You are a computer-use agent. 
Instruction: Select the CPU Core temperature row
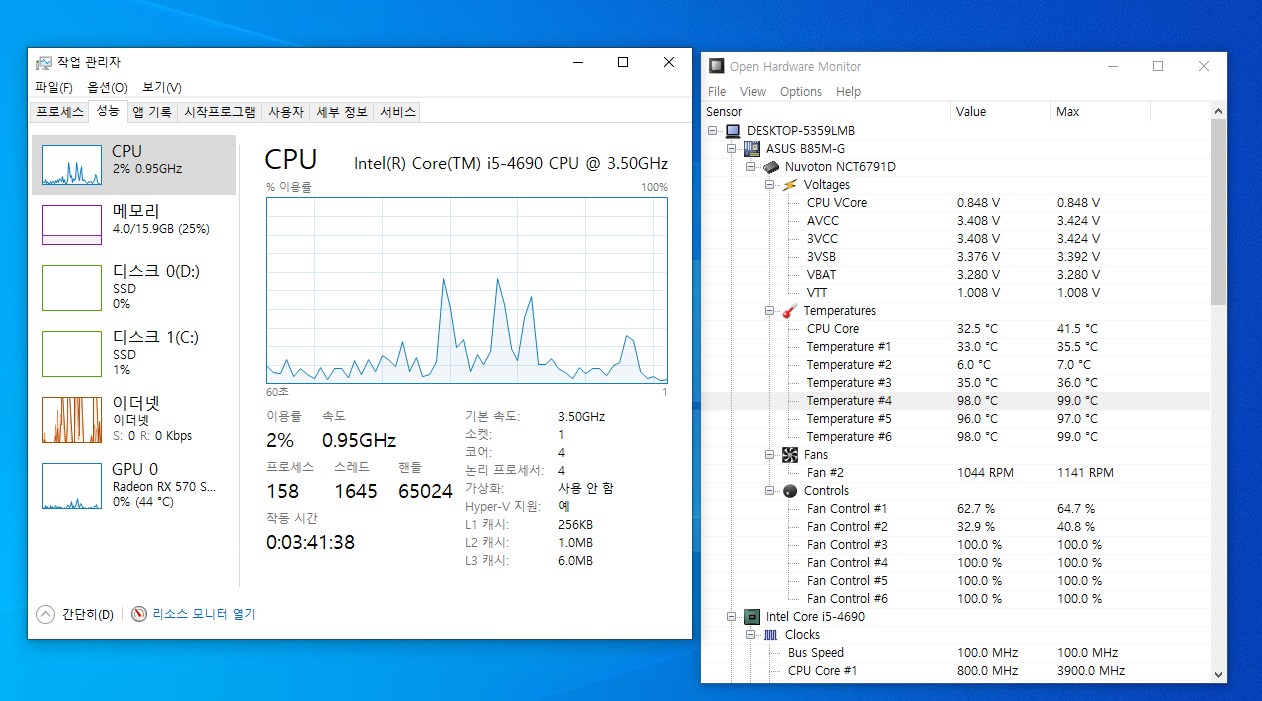(x=955, y=329)
